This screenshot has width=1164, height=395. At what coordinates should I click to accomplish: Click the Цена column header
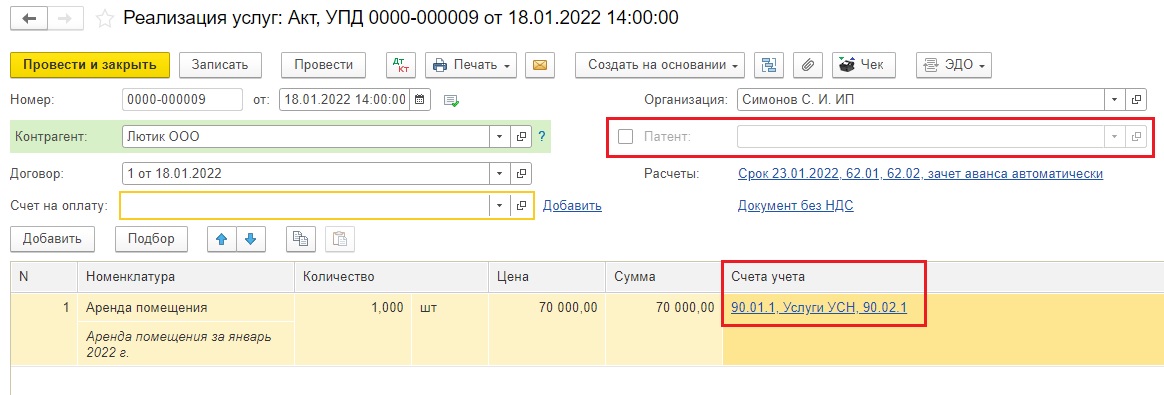tap(547, 277)
